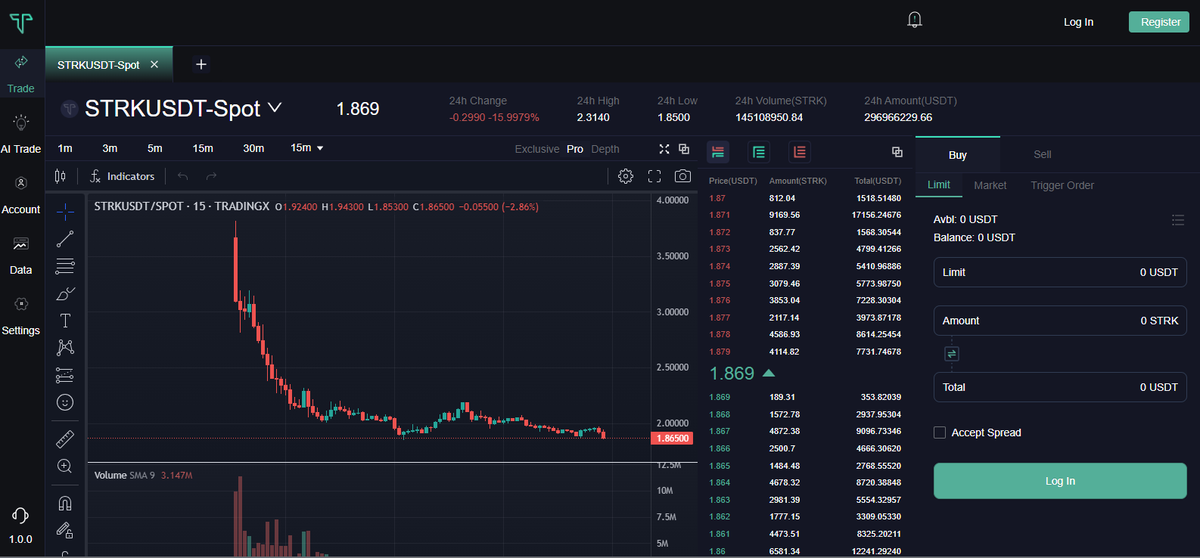Viewport: 1200px width, 558px height.
Task: Open the Settings section in sidebar
Action: (x=21, y=316)
